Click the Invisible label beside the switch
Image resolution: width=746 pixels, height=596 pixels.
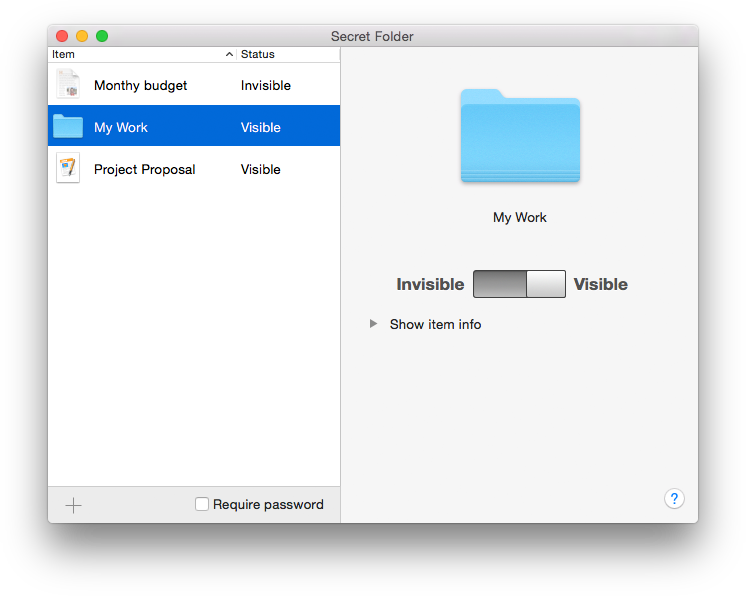[430, 284]
